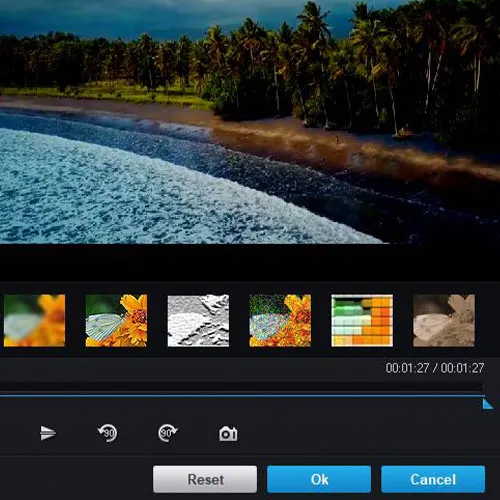This screenshot has width=500, height=500.
Task: Click the flip video icon
Action: coord(48,433)
